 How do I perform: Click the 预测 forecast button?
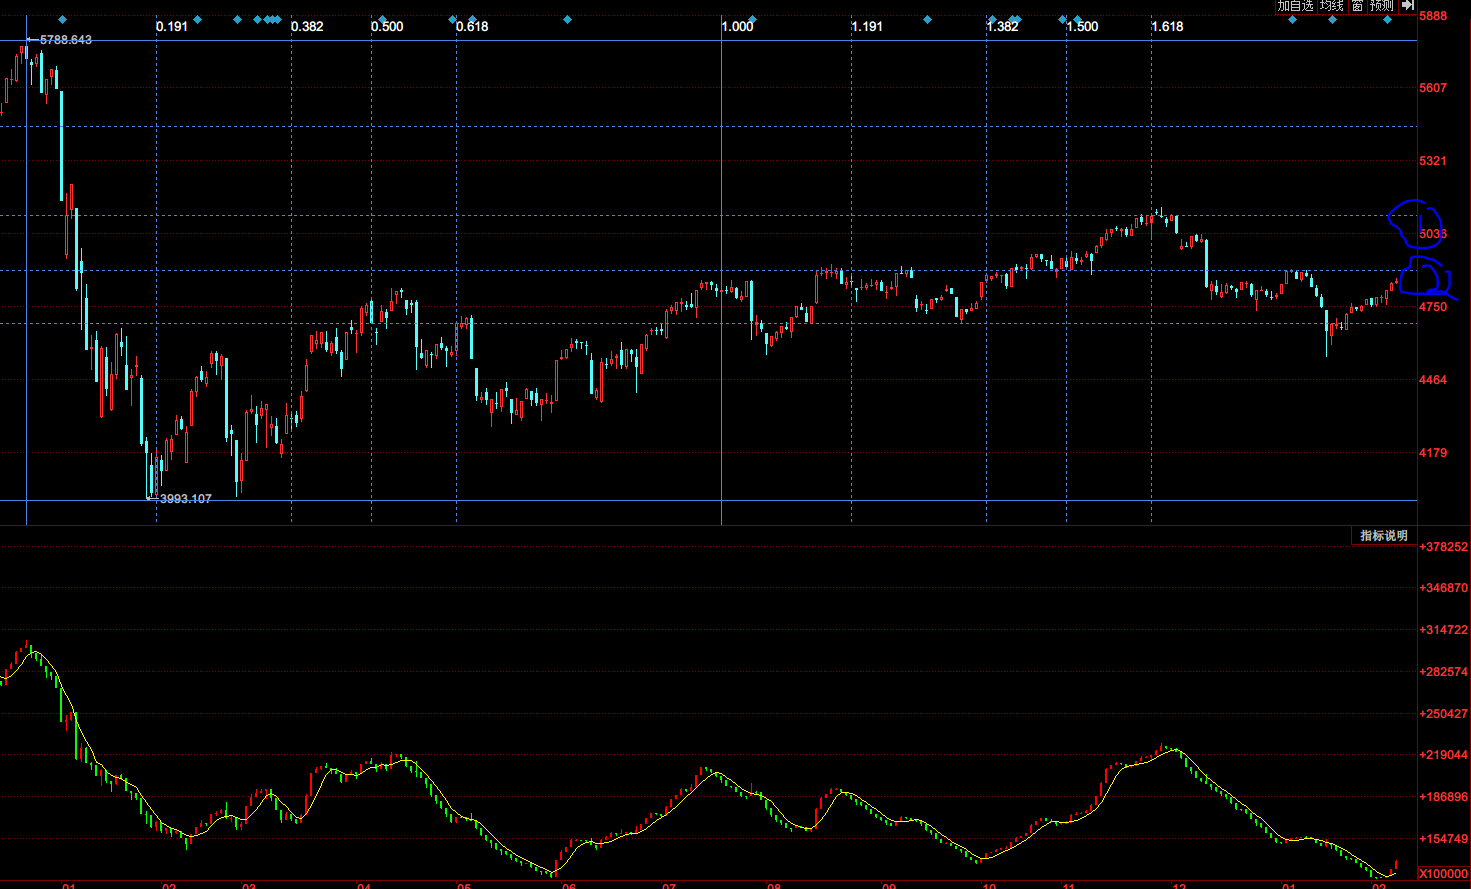tap(1382, 6)
